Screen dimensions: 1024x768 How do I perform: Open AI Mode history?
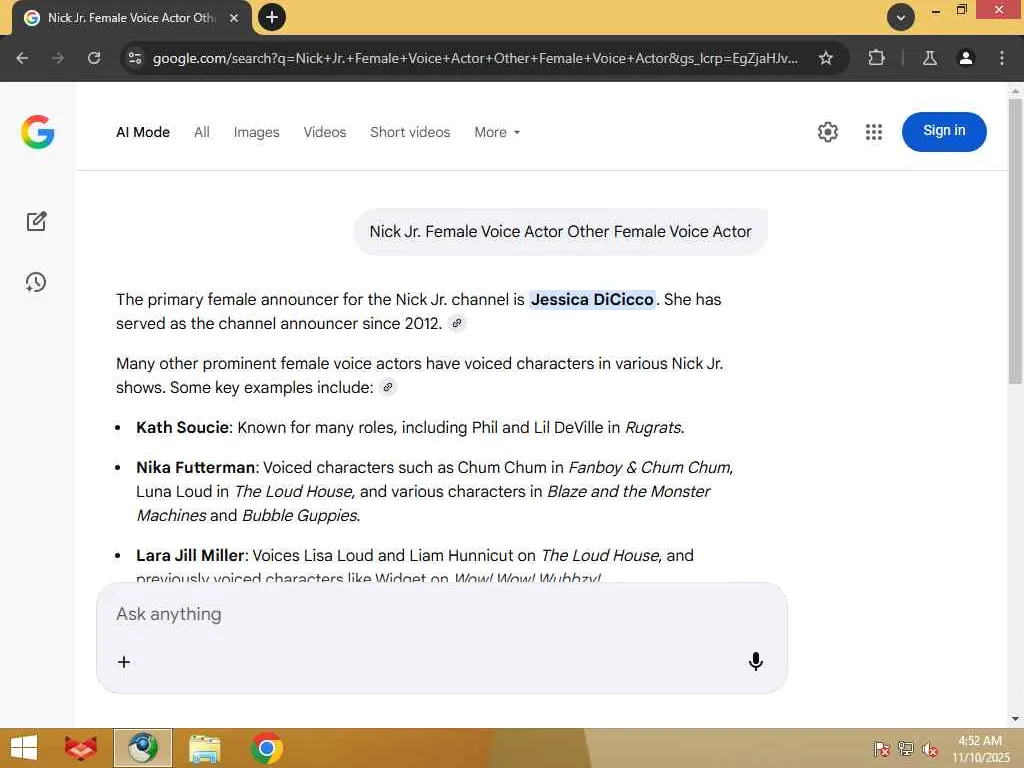pyautogui.click(x=36, y=282)
